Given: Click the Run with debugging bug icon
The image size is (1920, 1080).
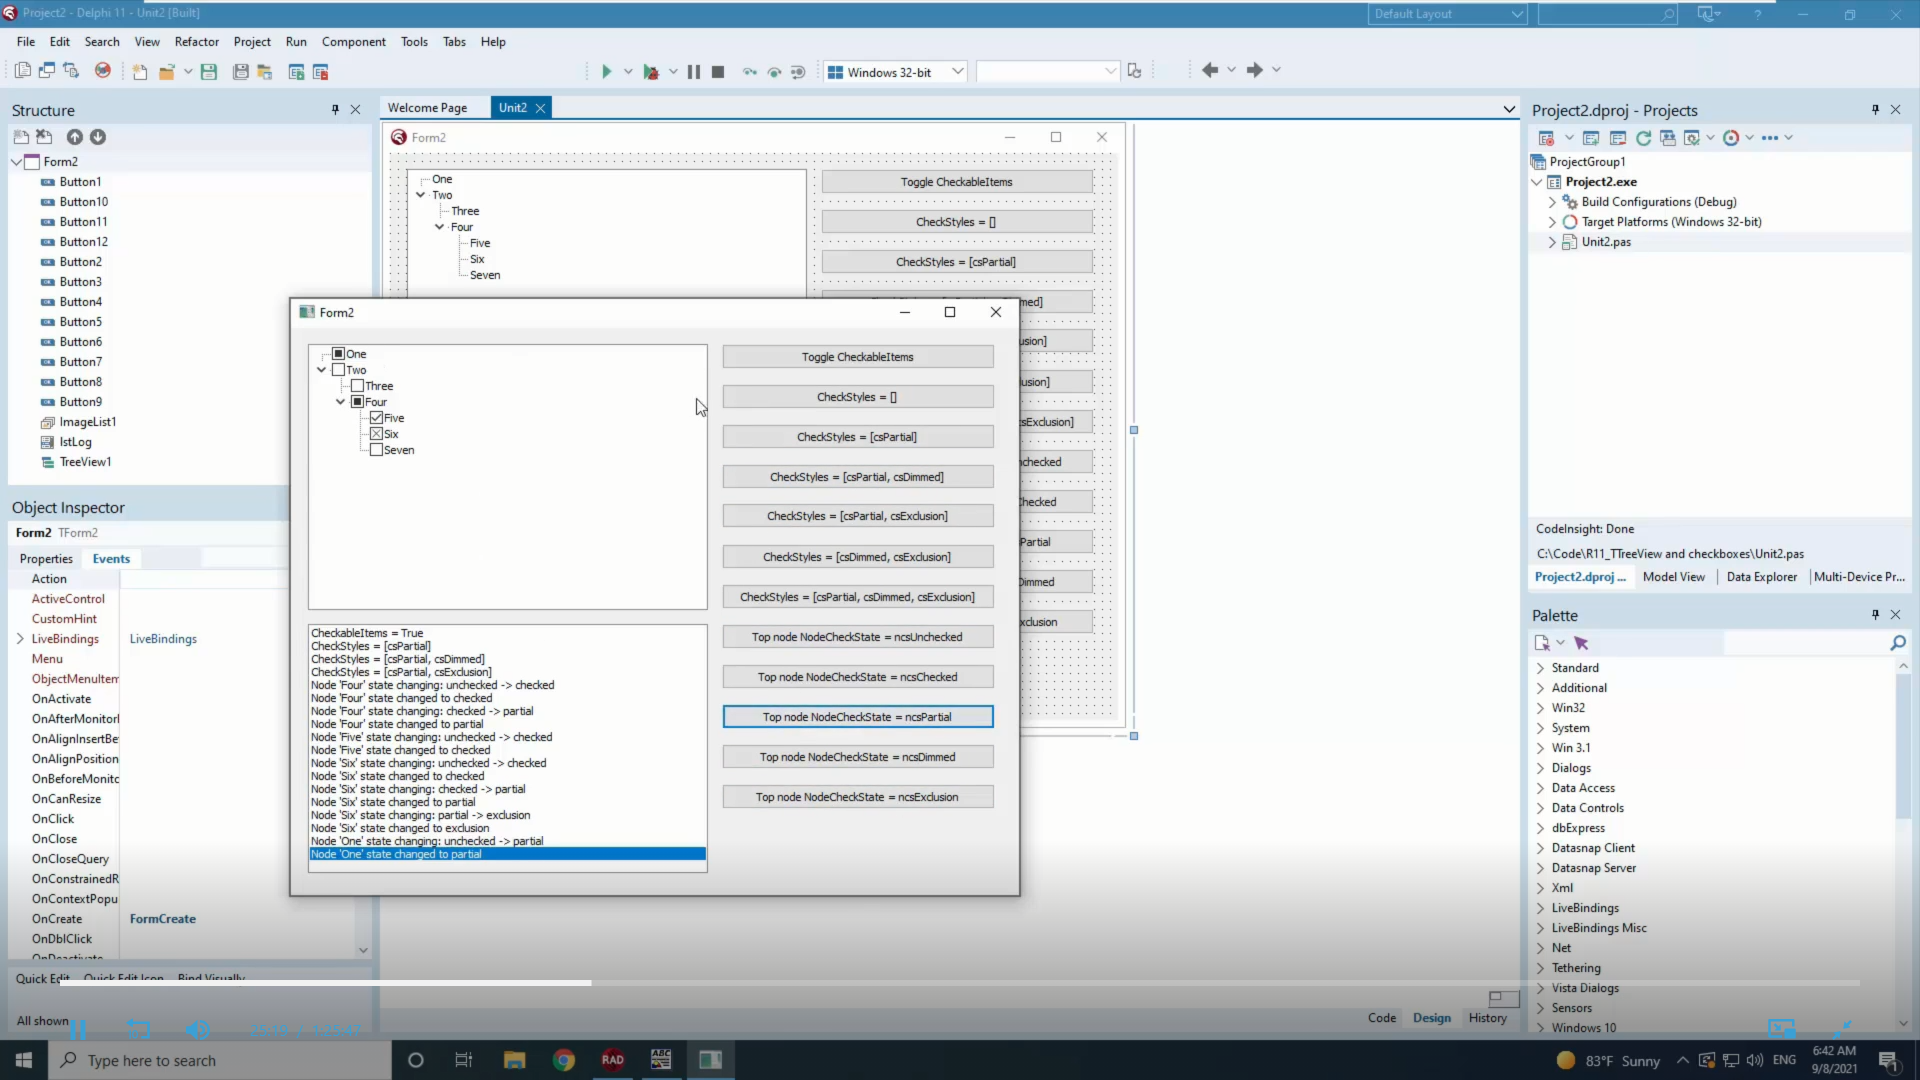Looking at the screenshot, I should coord(651,71).
